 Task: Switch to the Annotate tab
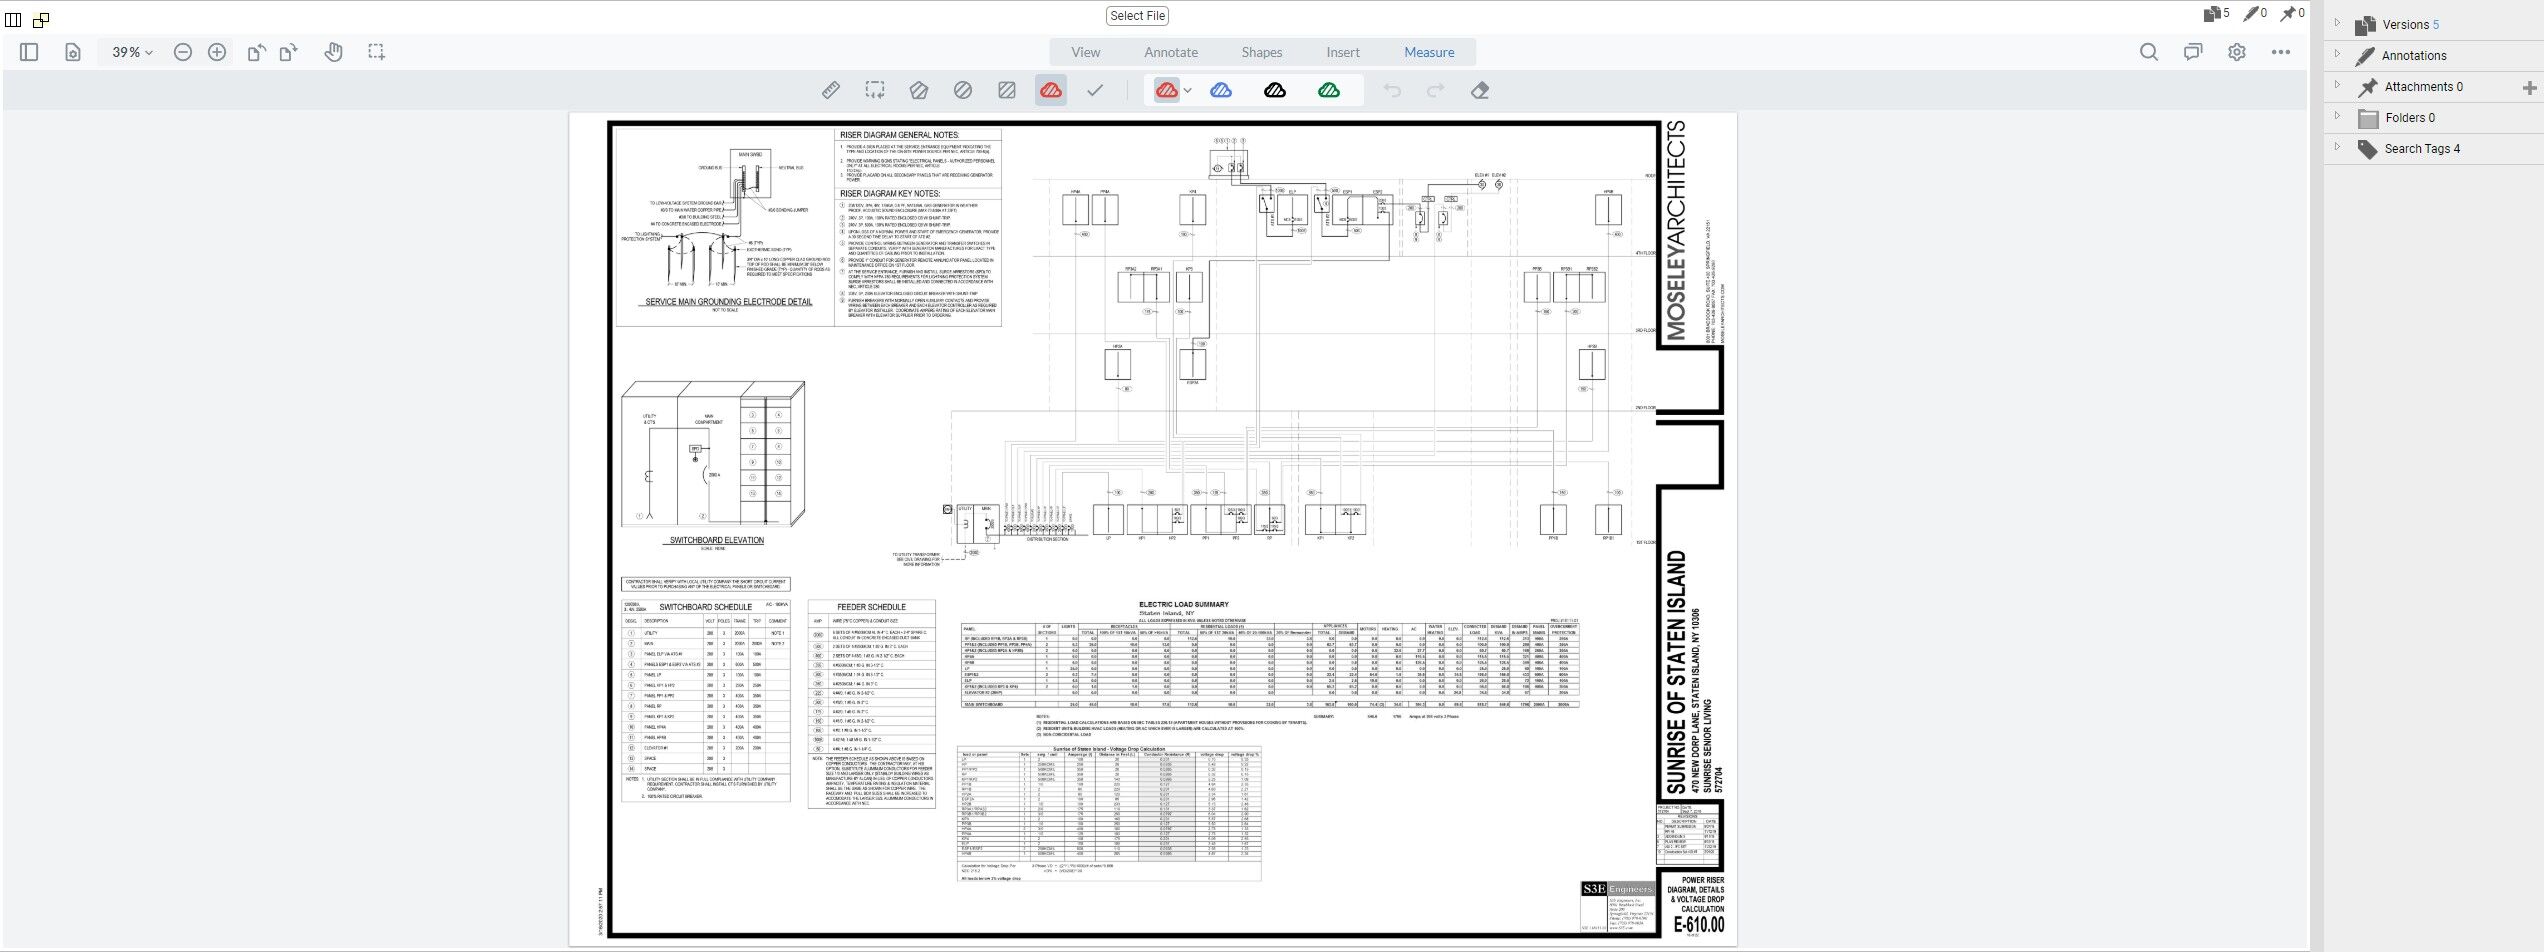click(1171, 52)
